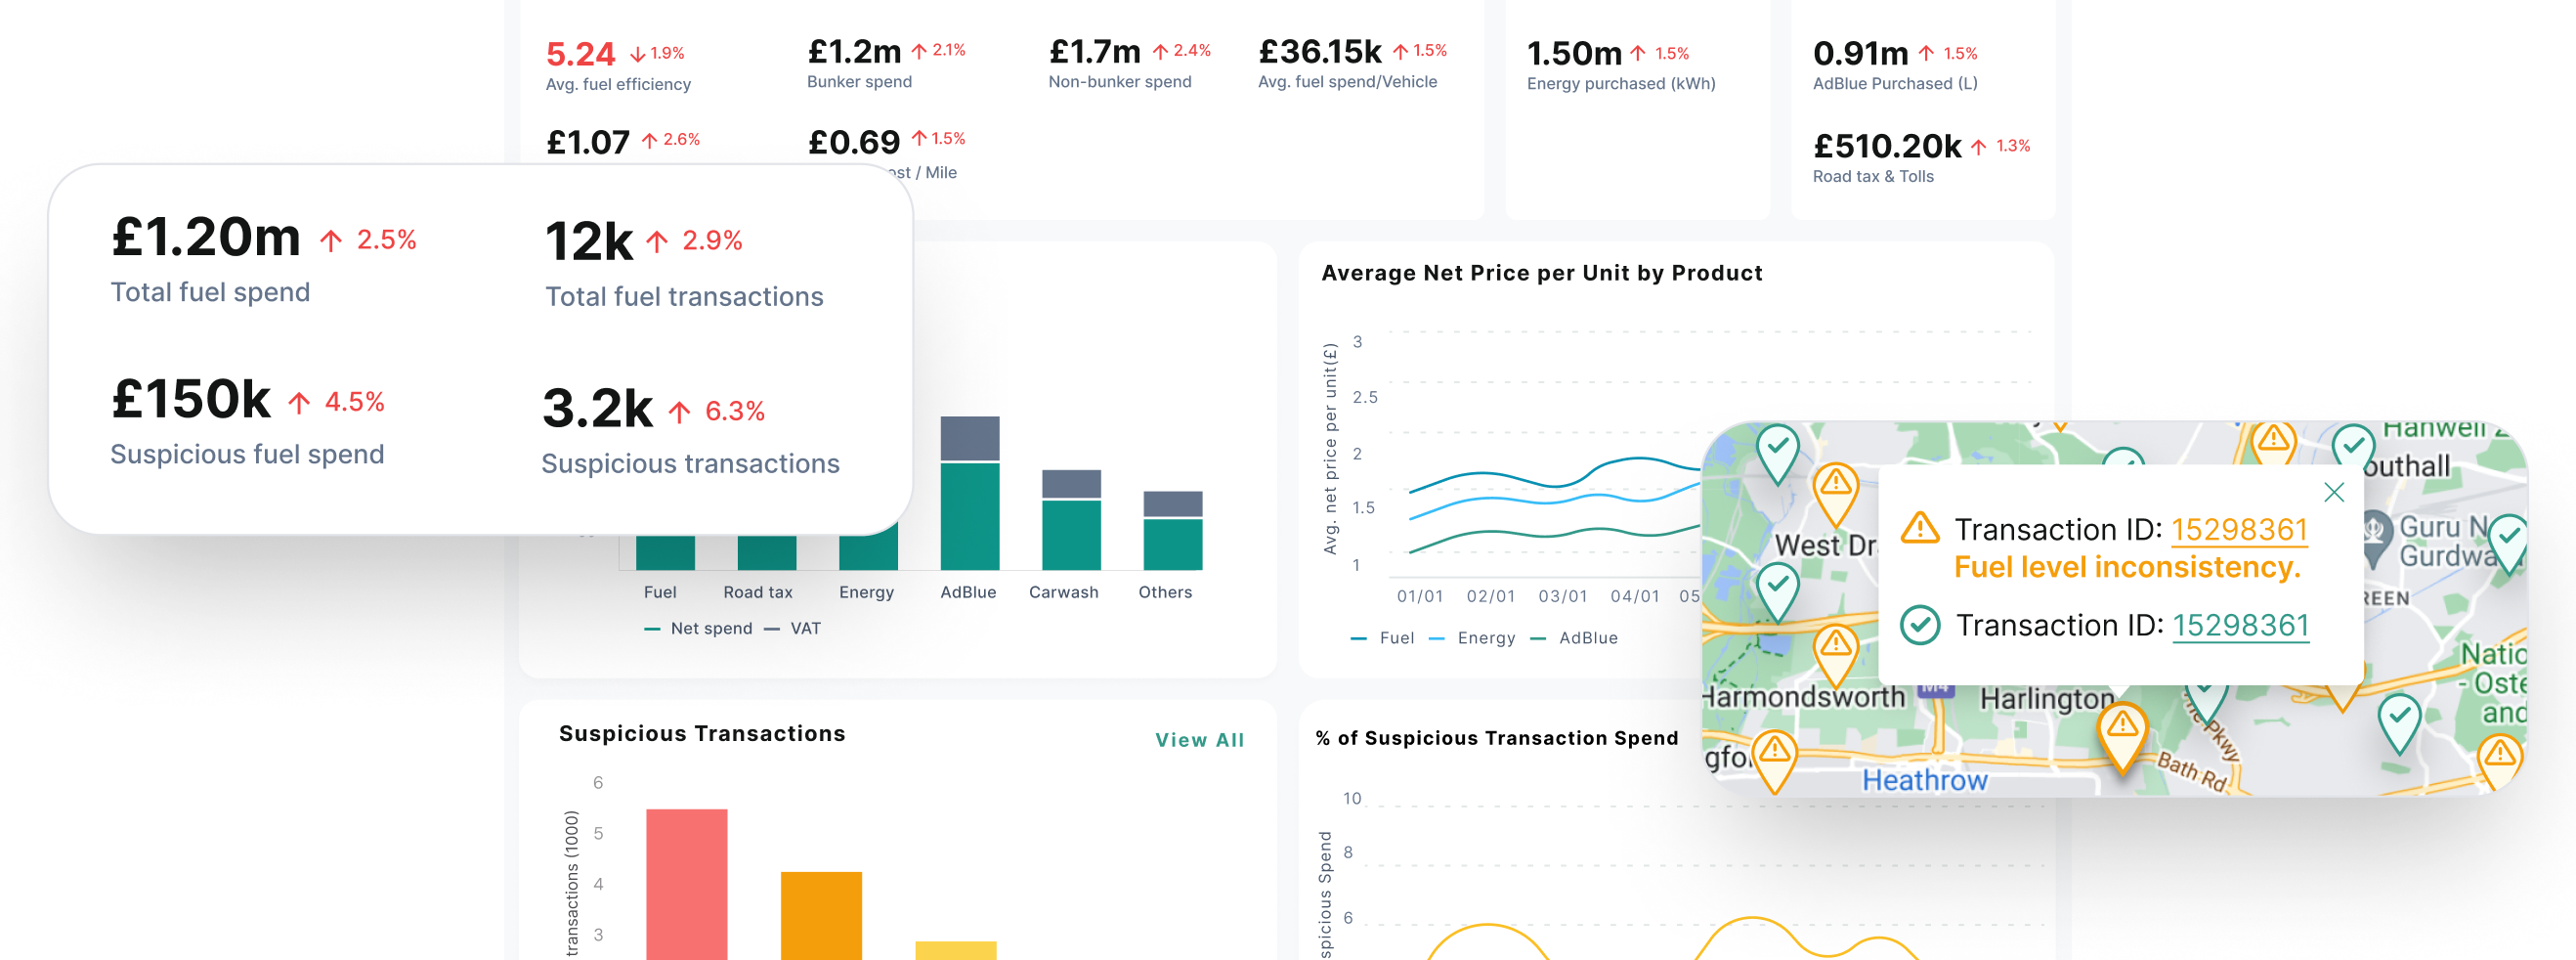Viewport: 2576px width, 960px height.
Task: Select green check pin on motorway above Harmondsworth
Action: (1778, 592)
